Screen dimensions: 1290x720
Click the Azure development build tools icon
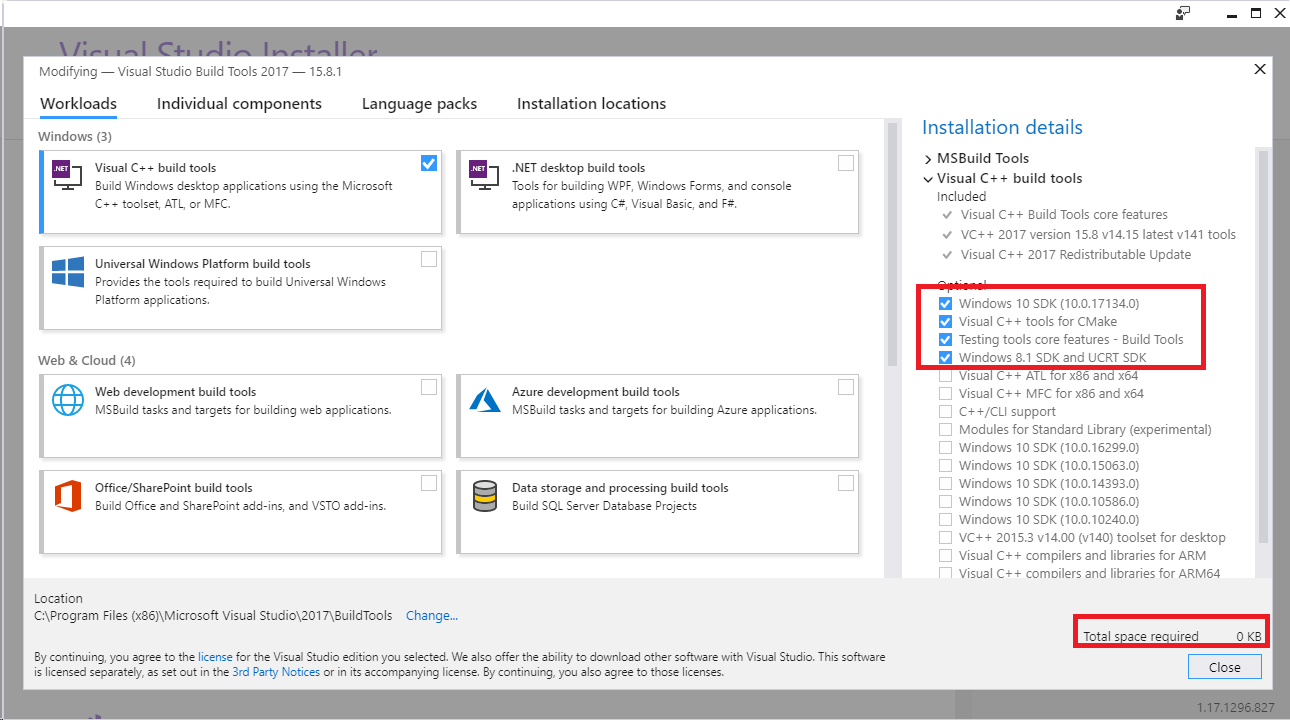pyautogui.click(x=483, y=397)
